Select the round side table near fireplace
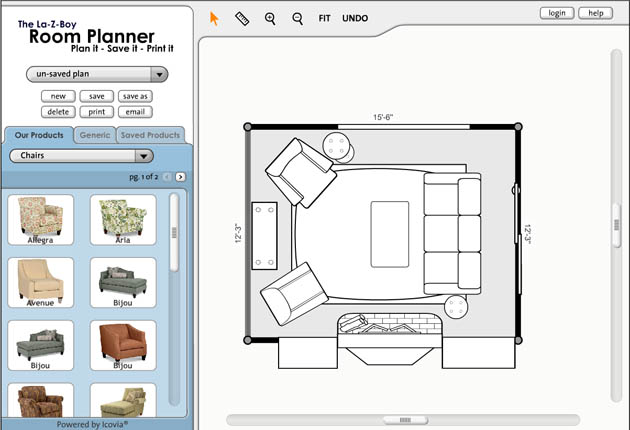 456,307
